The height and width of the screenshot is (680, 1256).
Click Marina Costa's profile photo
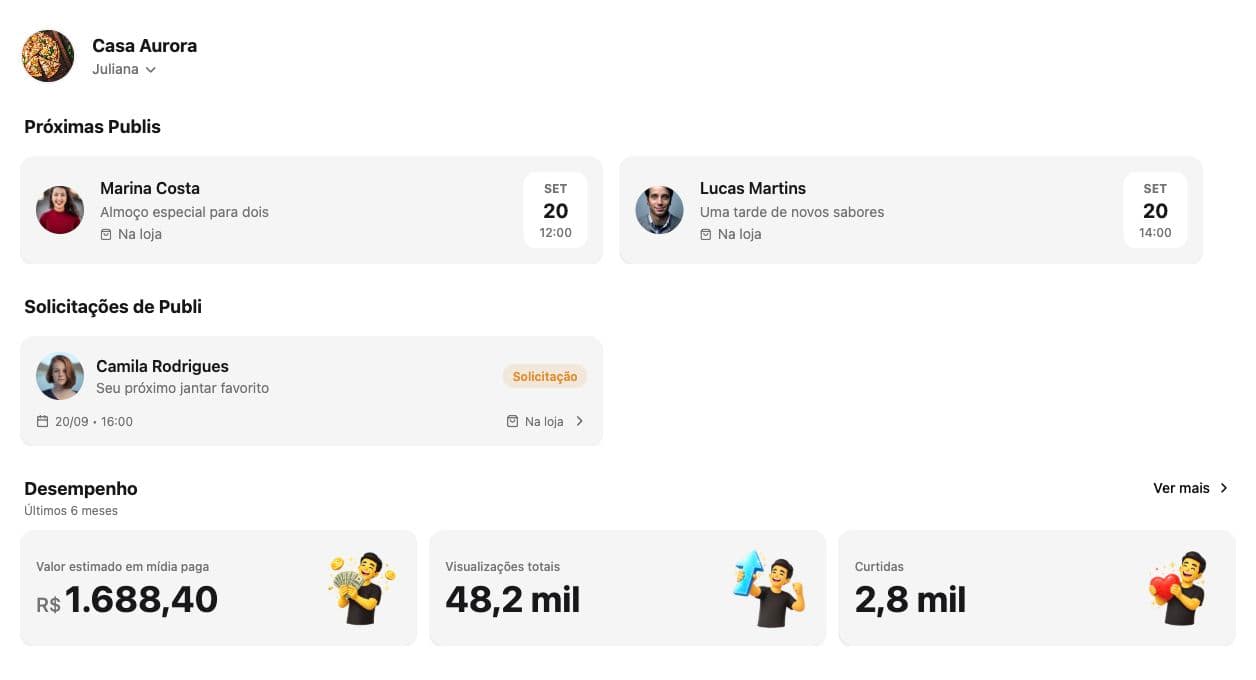pos(60,210)
